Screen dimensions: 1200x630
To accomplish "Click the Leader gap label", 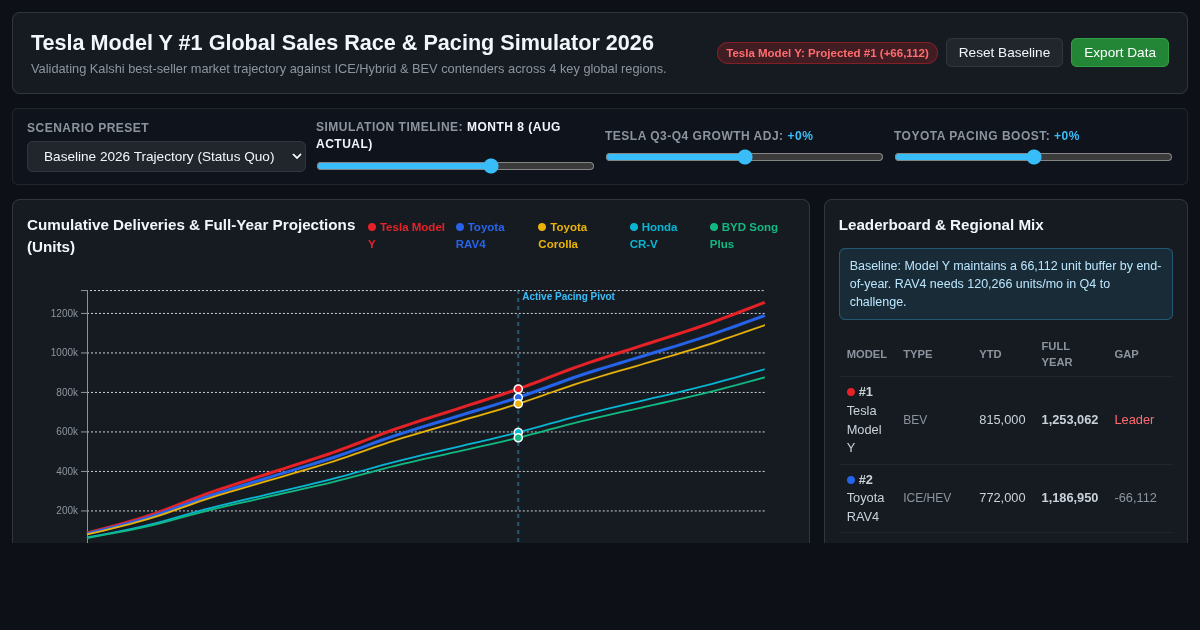I will [1134, 420].
